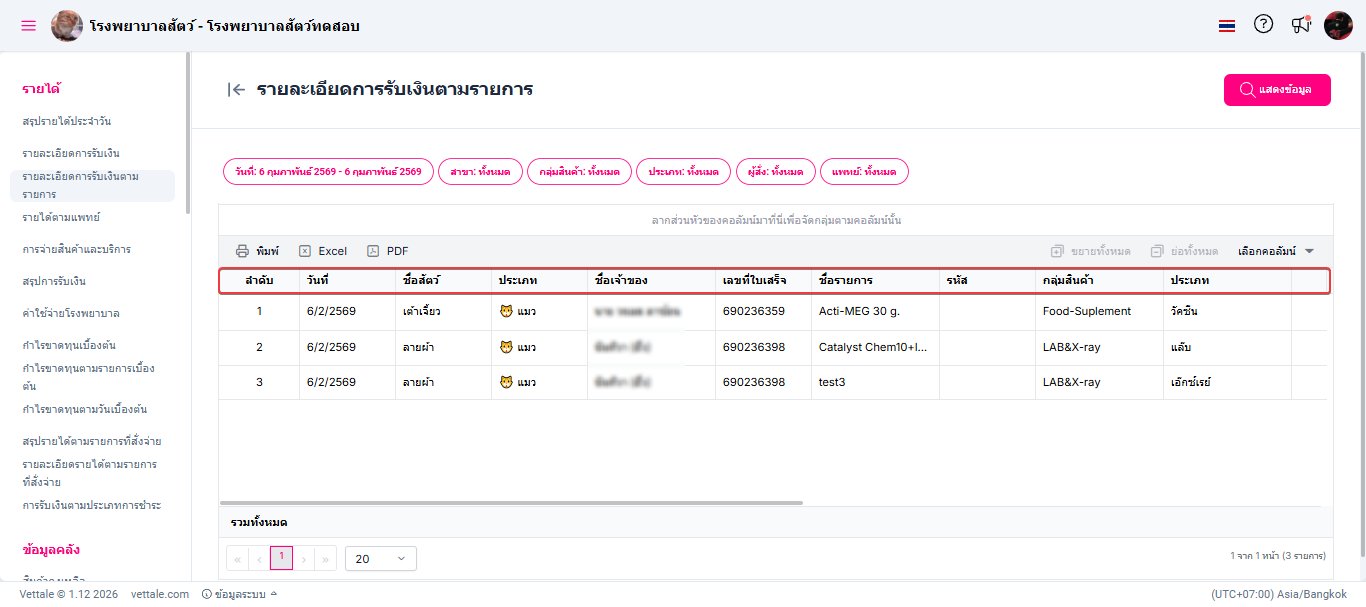
Task: Open the hamburger menu icon
Action: coord(28,26)
